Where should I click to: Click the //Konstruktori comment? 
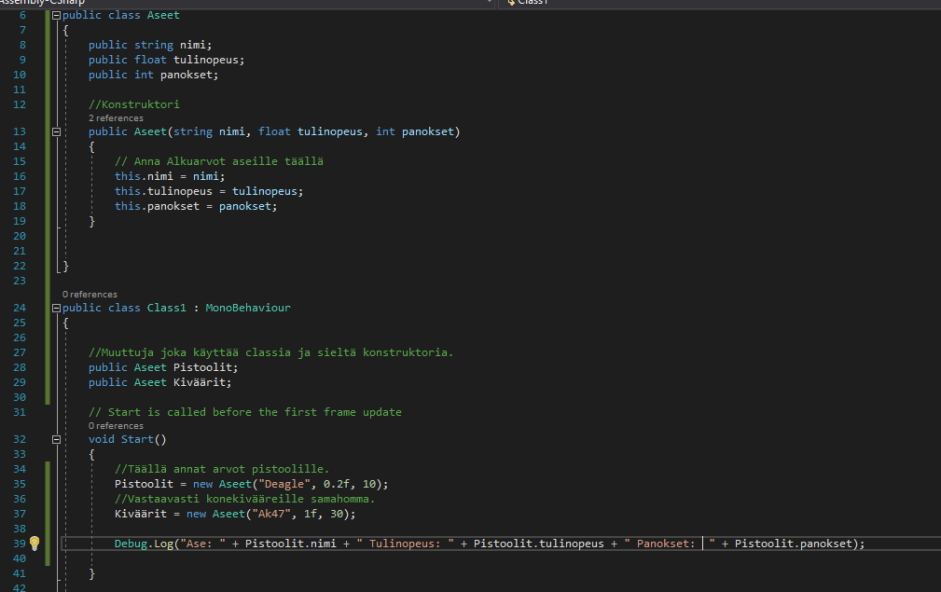pos(134,104)
